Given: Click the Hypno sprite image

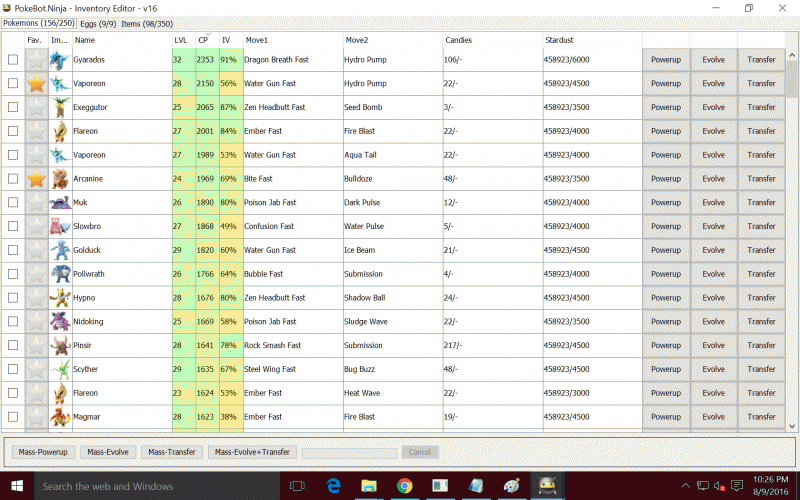Looking at the screenshot, I should (x=60, y=297).
